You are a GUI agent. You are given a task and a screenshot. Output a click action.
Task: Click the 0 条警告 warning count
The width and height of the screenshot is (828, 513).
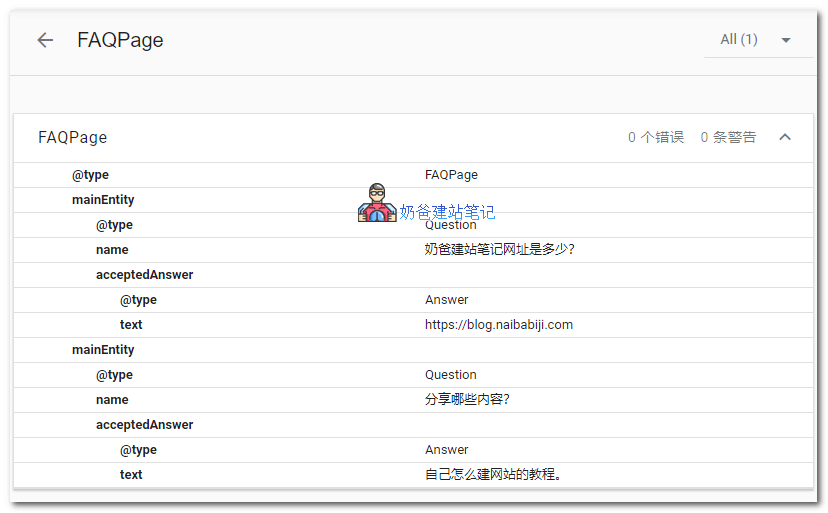[728, 137]
